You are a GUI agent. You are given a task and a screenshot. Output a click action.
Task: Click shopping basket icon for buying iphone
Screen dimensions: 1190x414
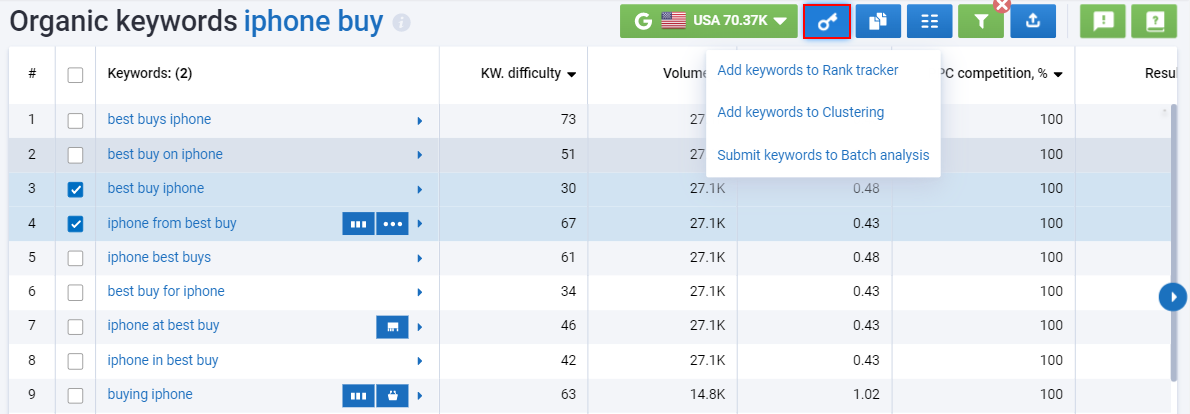tap(392, 395)
